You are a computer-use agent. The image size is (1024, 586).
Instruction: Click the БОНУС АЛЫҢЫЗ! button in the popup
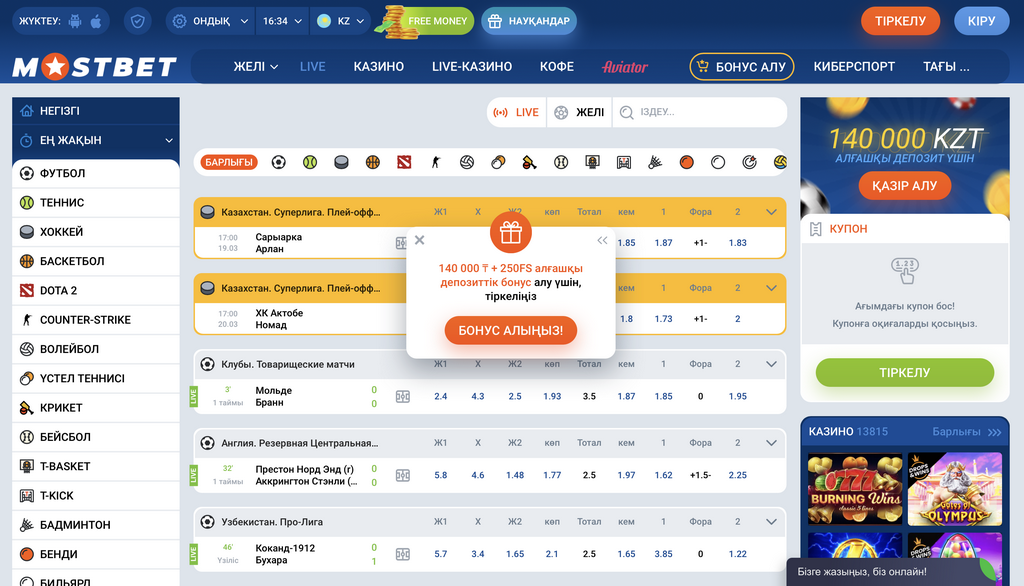510,330
